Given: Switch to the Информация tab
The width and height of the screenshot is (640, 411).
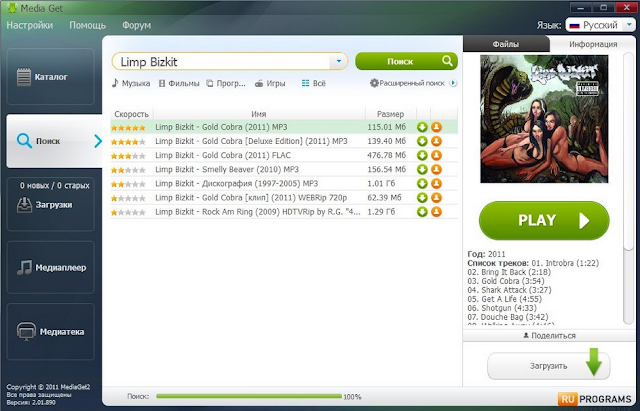Looking at the screenshot, I should tap(593, 44).
